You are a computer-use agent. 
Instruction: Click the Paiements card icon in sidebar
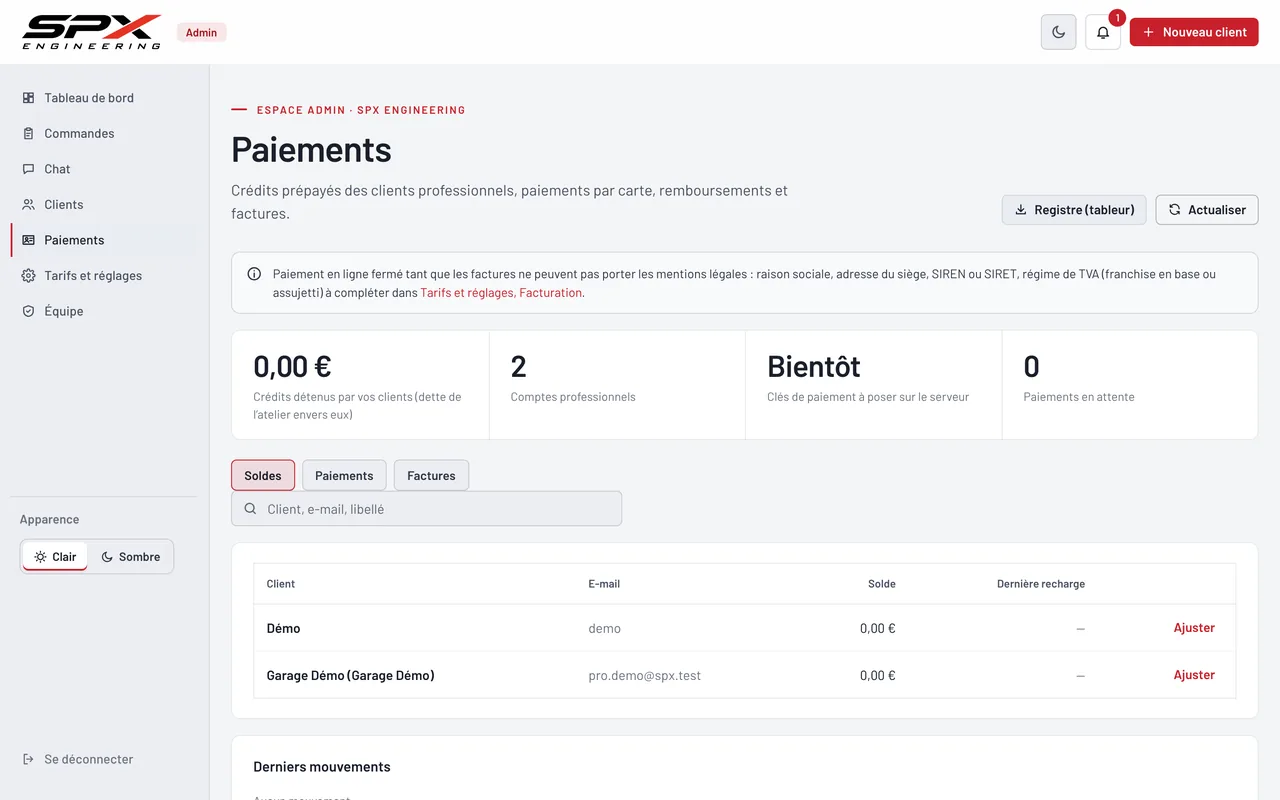(28, 240)
